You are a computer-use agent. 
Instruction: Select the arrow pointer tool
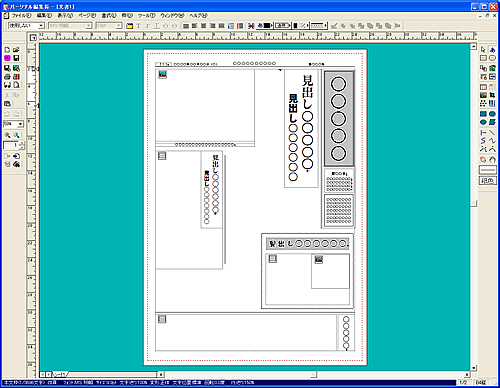click(x=483, y=50)
